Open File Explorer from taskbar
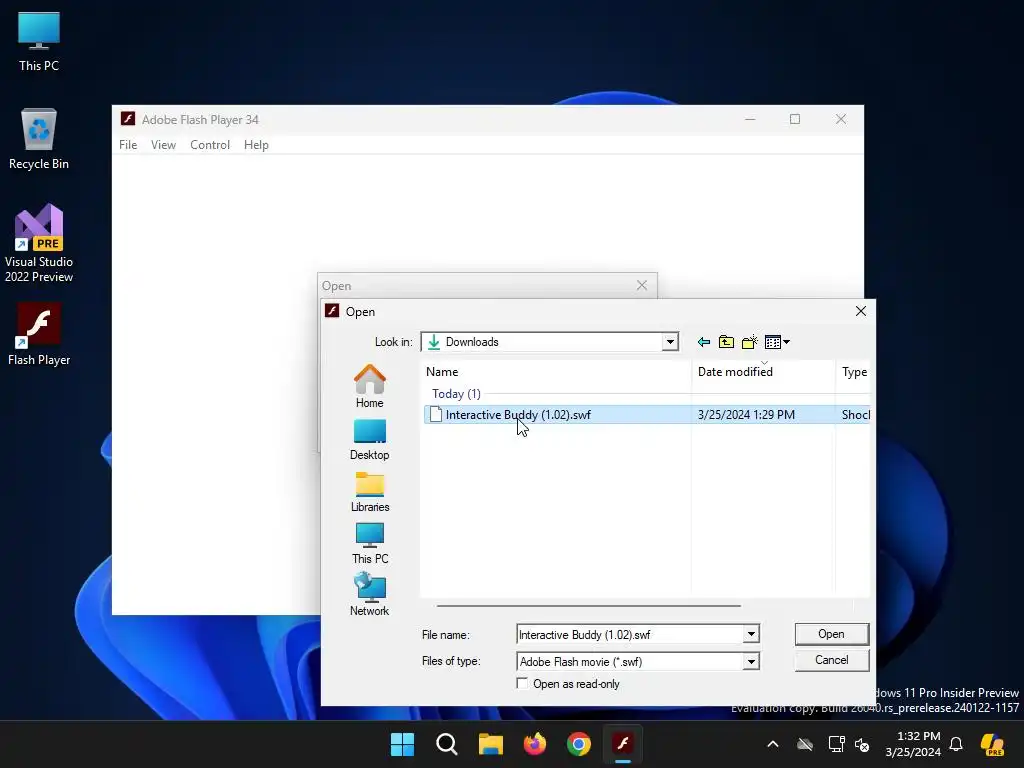Viewport: 1024px width, 768px height. click(x=490, y=744)
